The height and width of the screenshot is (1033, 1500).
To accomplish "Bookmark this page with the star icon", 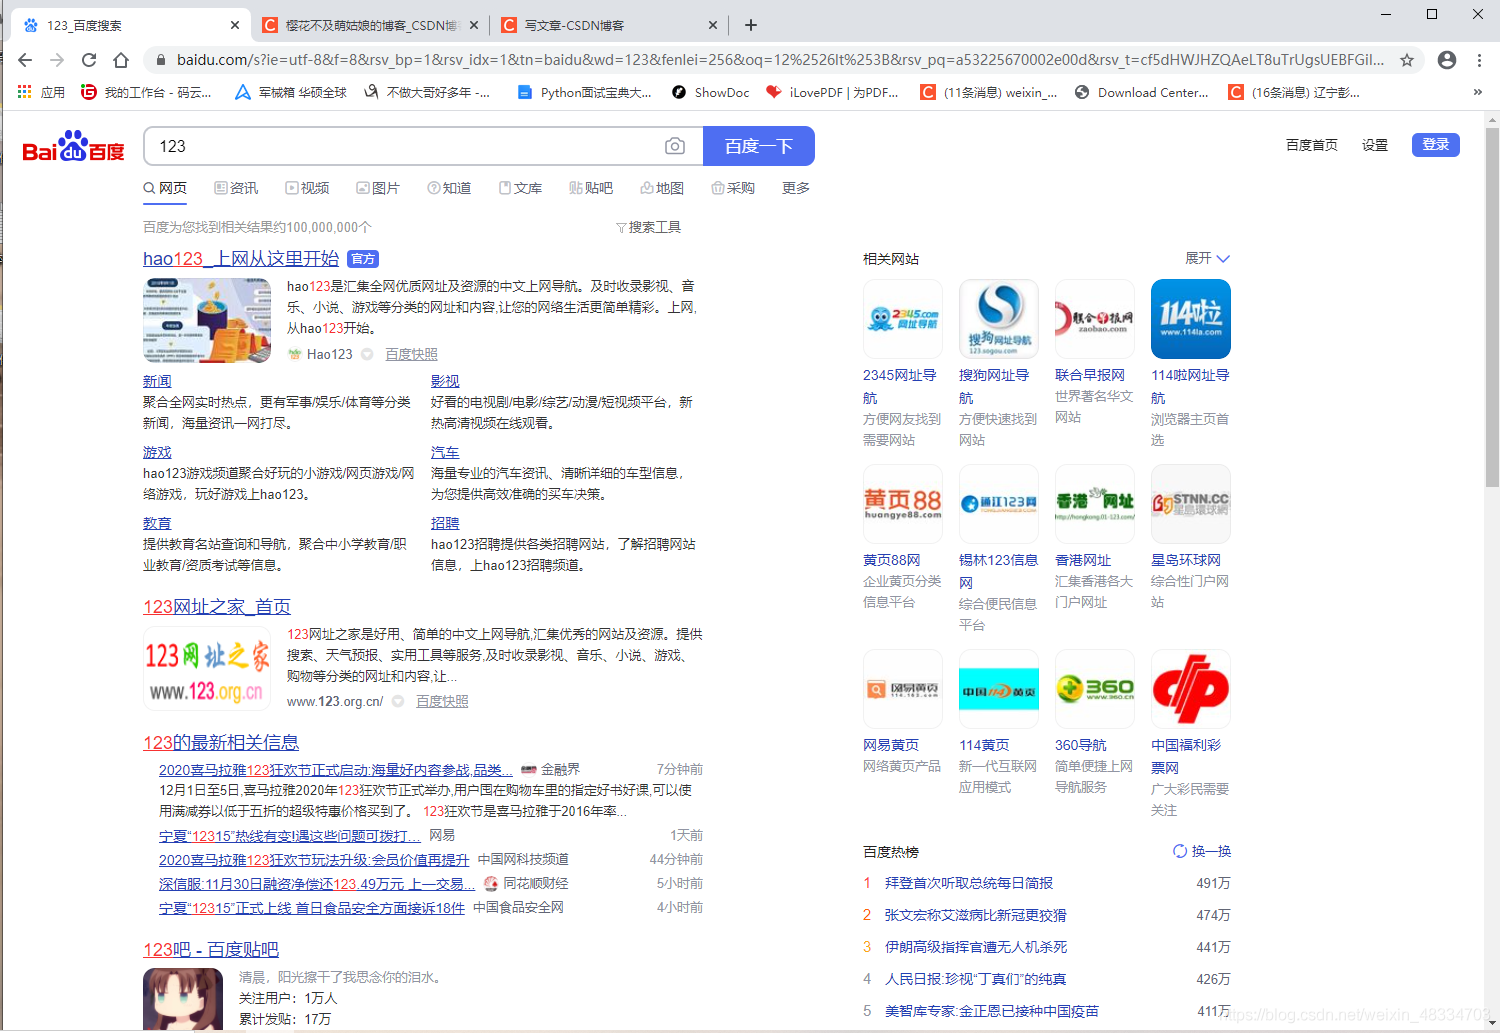I will [x=1407, y=60].
